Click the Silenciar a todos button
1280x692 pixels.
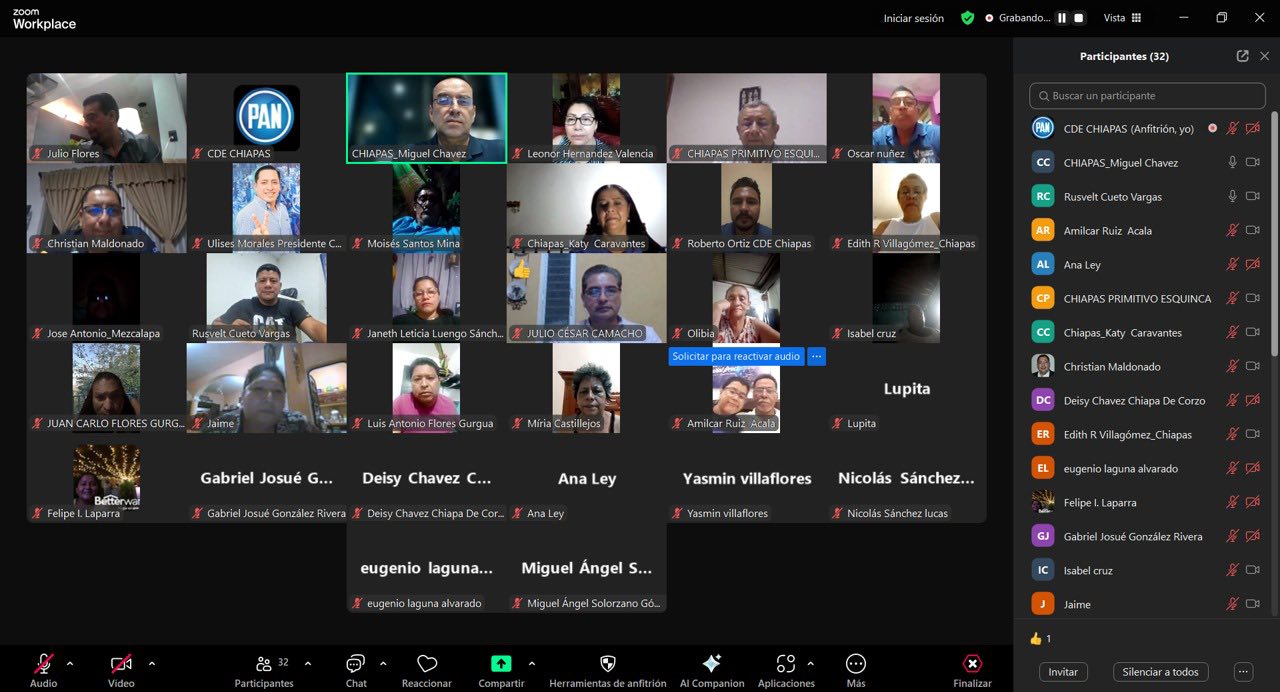point(1160,672)
